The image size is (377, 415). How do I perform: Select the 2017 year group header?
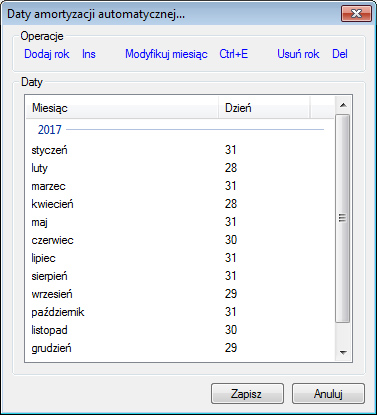point(180,129)
